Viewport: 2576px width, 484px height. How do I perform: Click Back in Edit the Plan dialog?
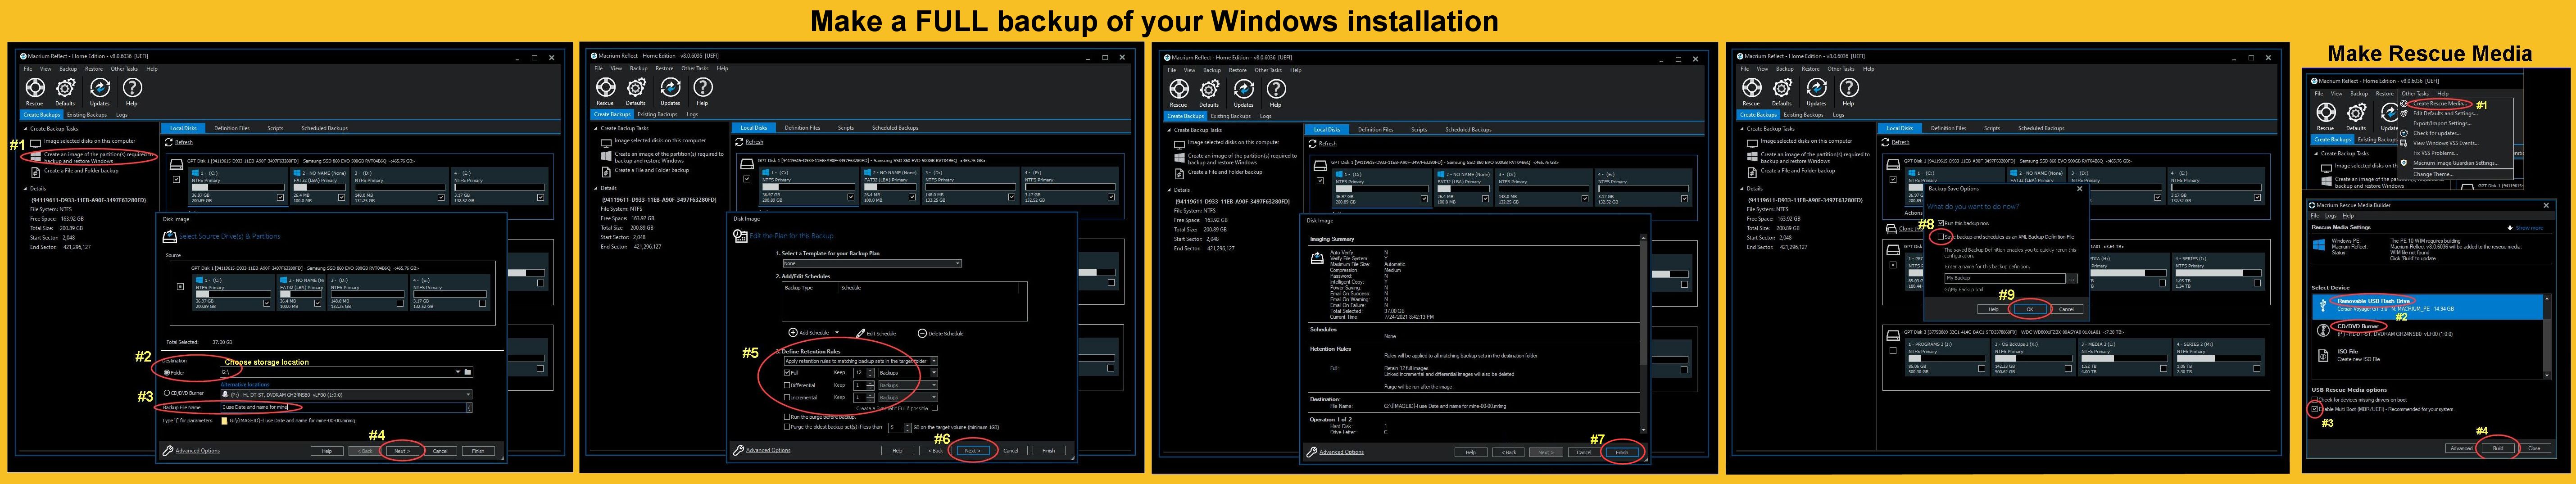pos(935,451)
